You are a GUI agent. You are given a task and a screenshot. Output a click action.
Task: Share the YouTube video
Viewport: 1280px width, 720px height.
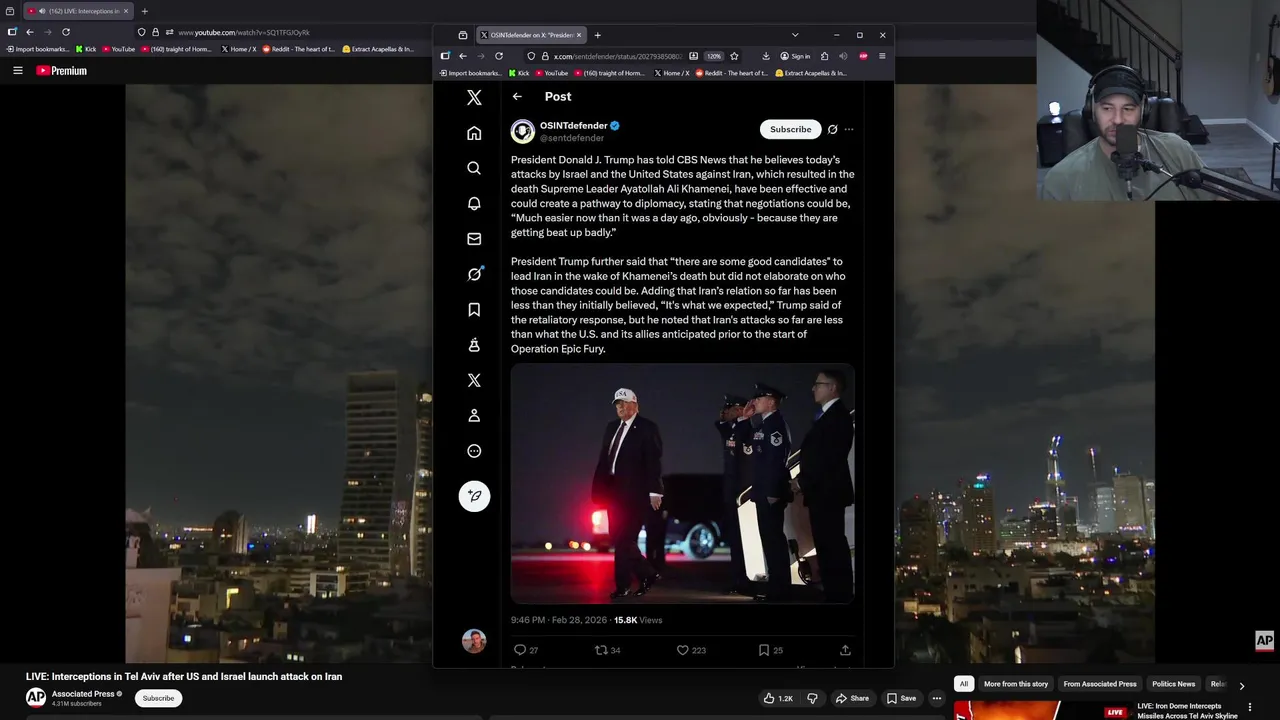(853, 698)
